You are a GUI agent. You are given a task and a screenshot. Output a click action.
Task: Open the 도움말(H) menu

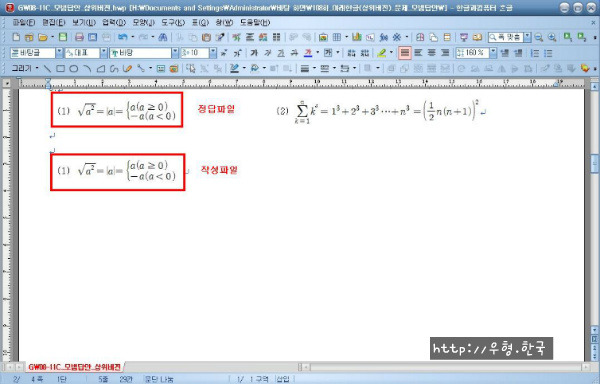click(x=255, y=23)
